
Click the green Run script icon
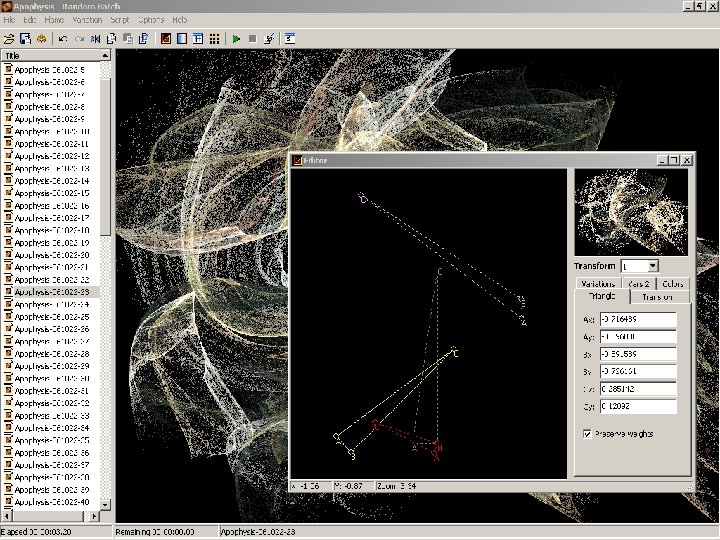tap(236, 39)
